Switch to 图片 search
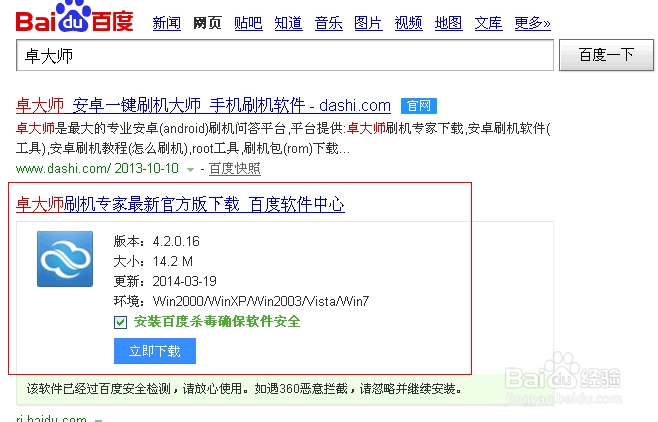Screen dimensions: 658x422 [368, 23]
